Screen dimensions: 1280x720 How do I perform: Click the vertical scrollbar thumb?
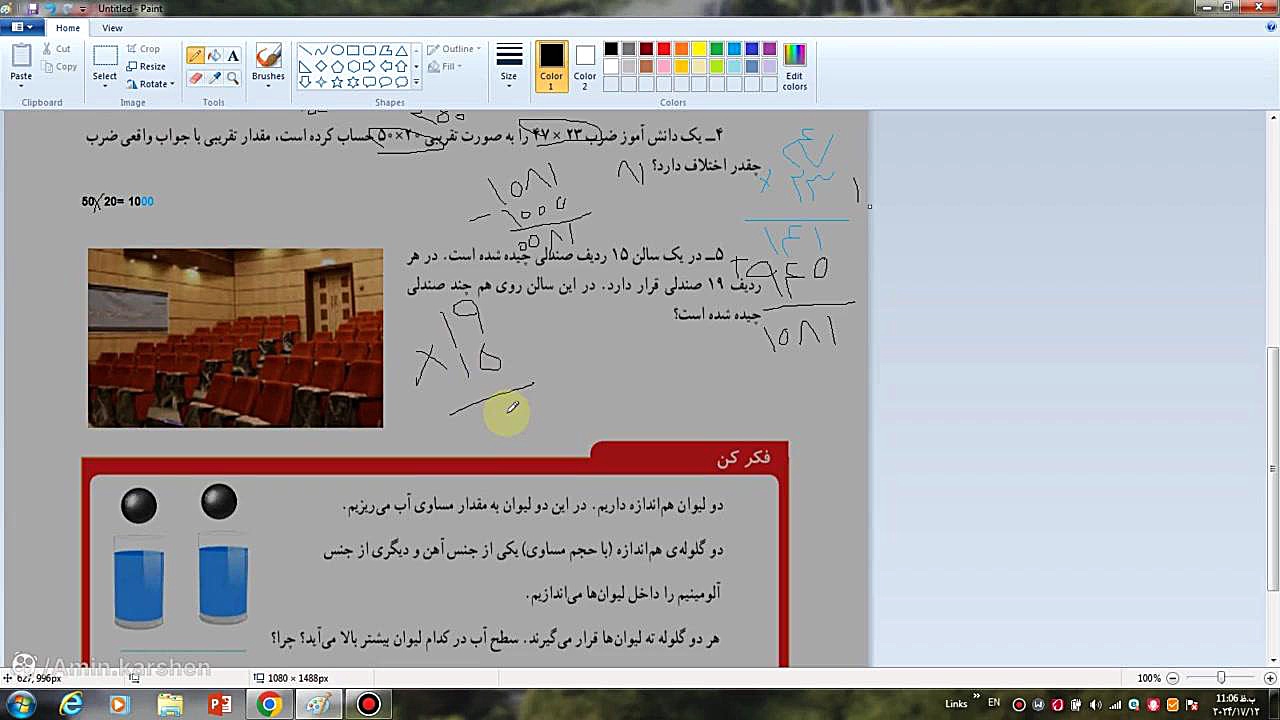(1273, 469)
